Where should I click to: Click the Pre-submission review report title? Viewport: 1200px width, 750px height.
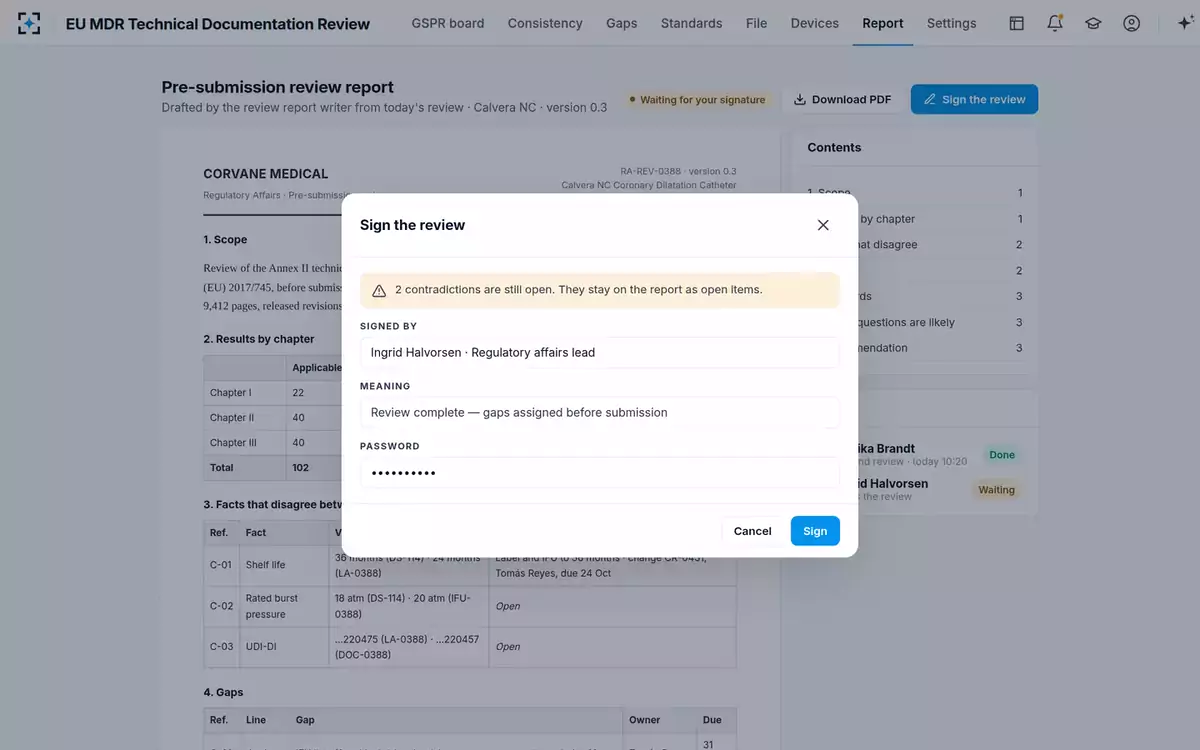pos(278,87)
